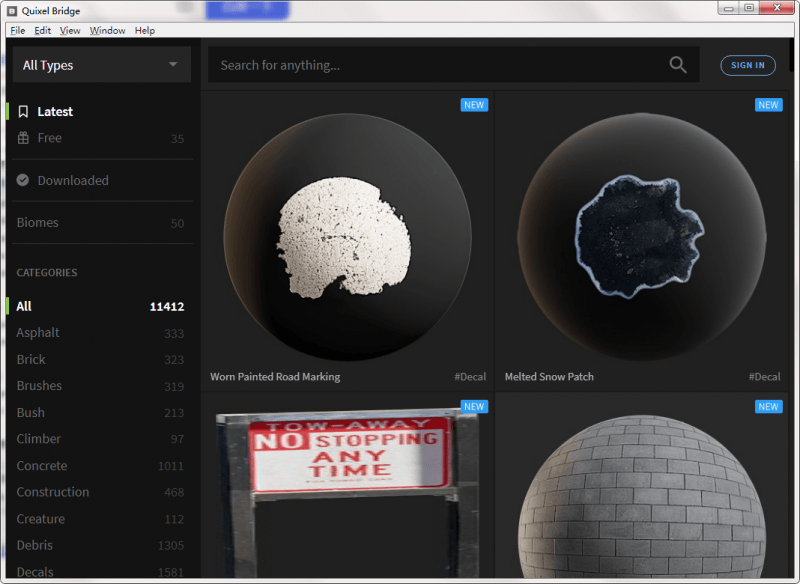This screenshot has height=584, width=800.
Task: Click the Quixel Bridge title bar logo
Action: [12, 10]
